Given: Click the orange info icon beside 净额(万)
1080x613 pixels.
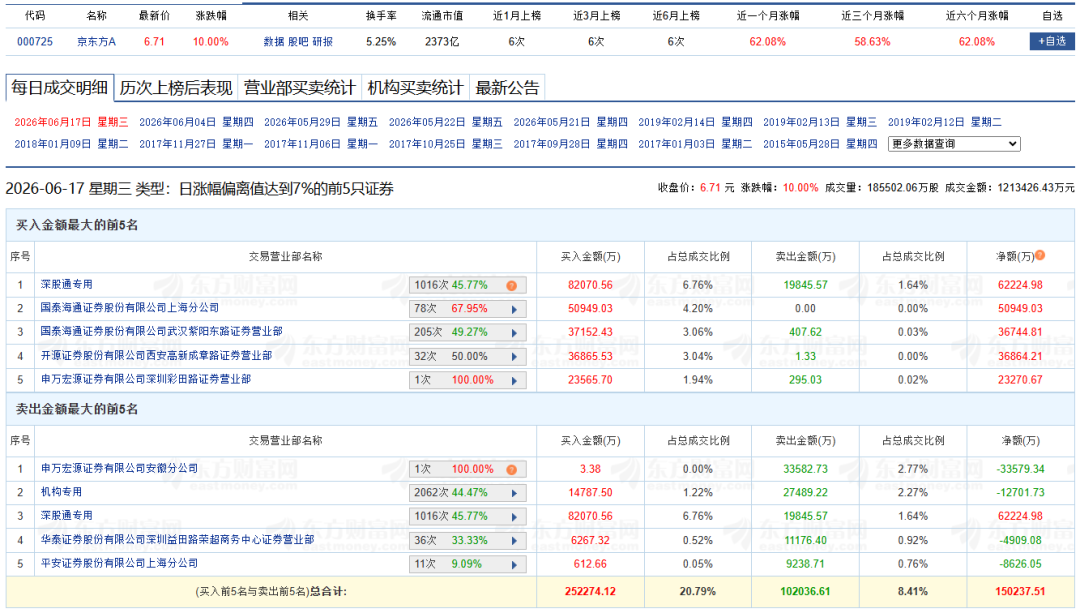Looking at the screenshot, I should tap(1040, 255).
